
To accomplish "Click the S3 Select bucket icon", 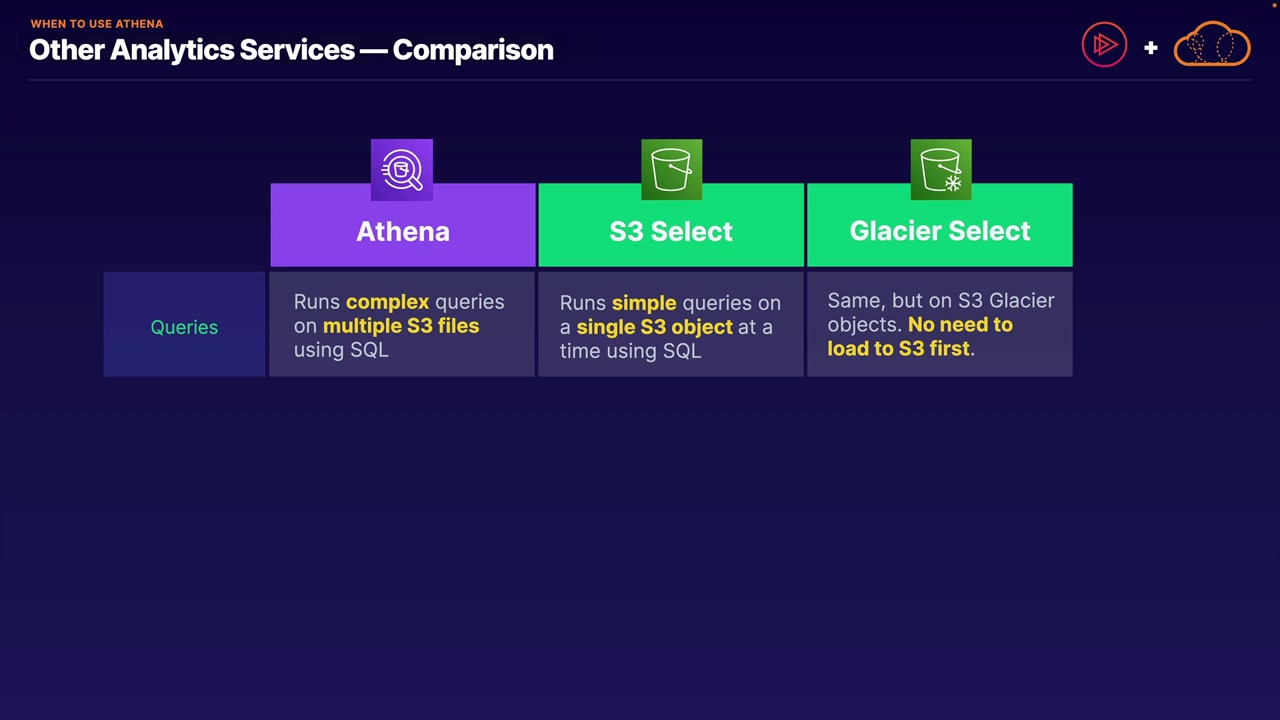I will click(x=671, y=170).
